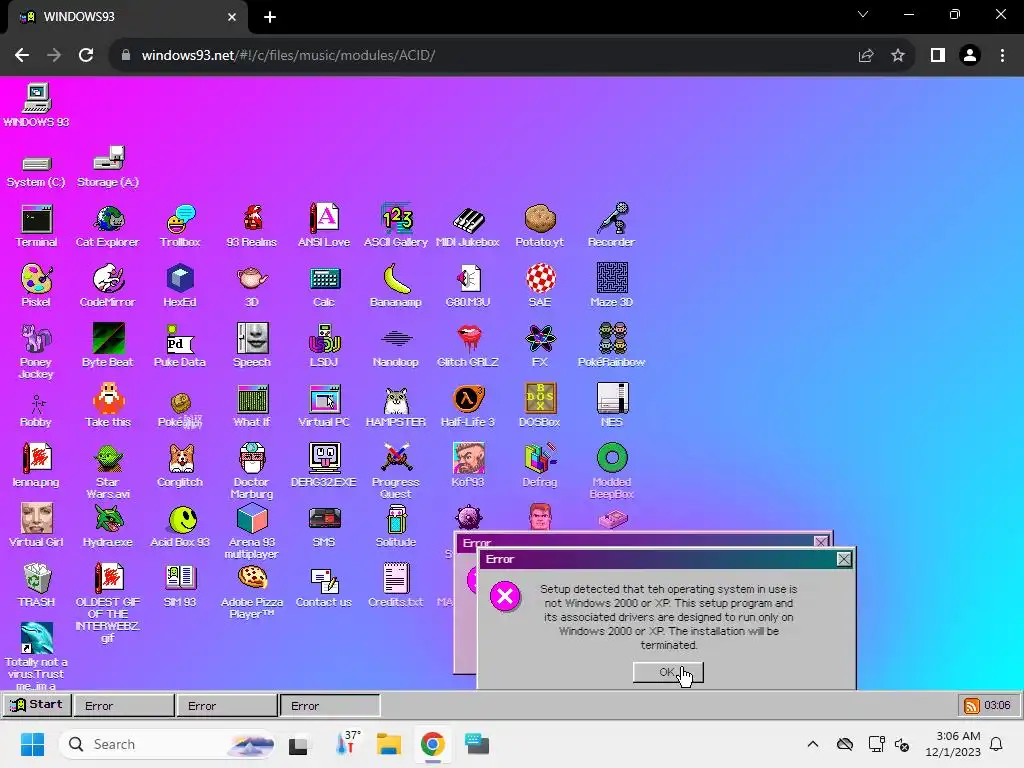Viewport: 1024px width, 768px height.
Task: Open the DOSBox icon
Action: [x=540, y=406]
